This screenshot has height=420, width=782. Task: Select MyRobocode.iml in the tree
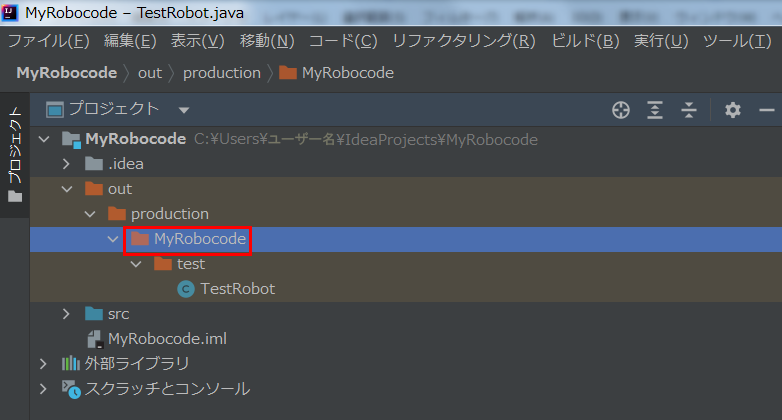point(168,339)
